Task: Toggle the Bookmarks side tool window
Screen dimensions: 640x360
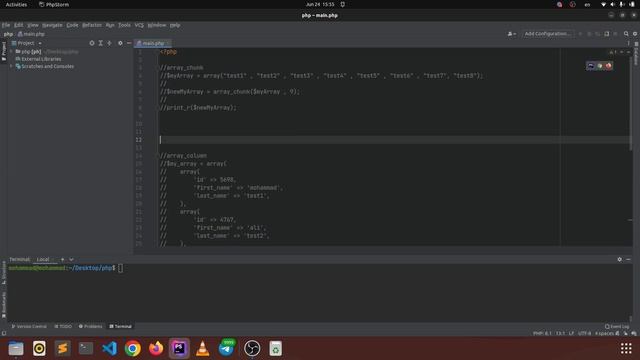Action: point(4,305)
